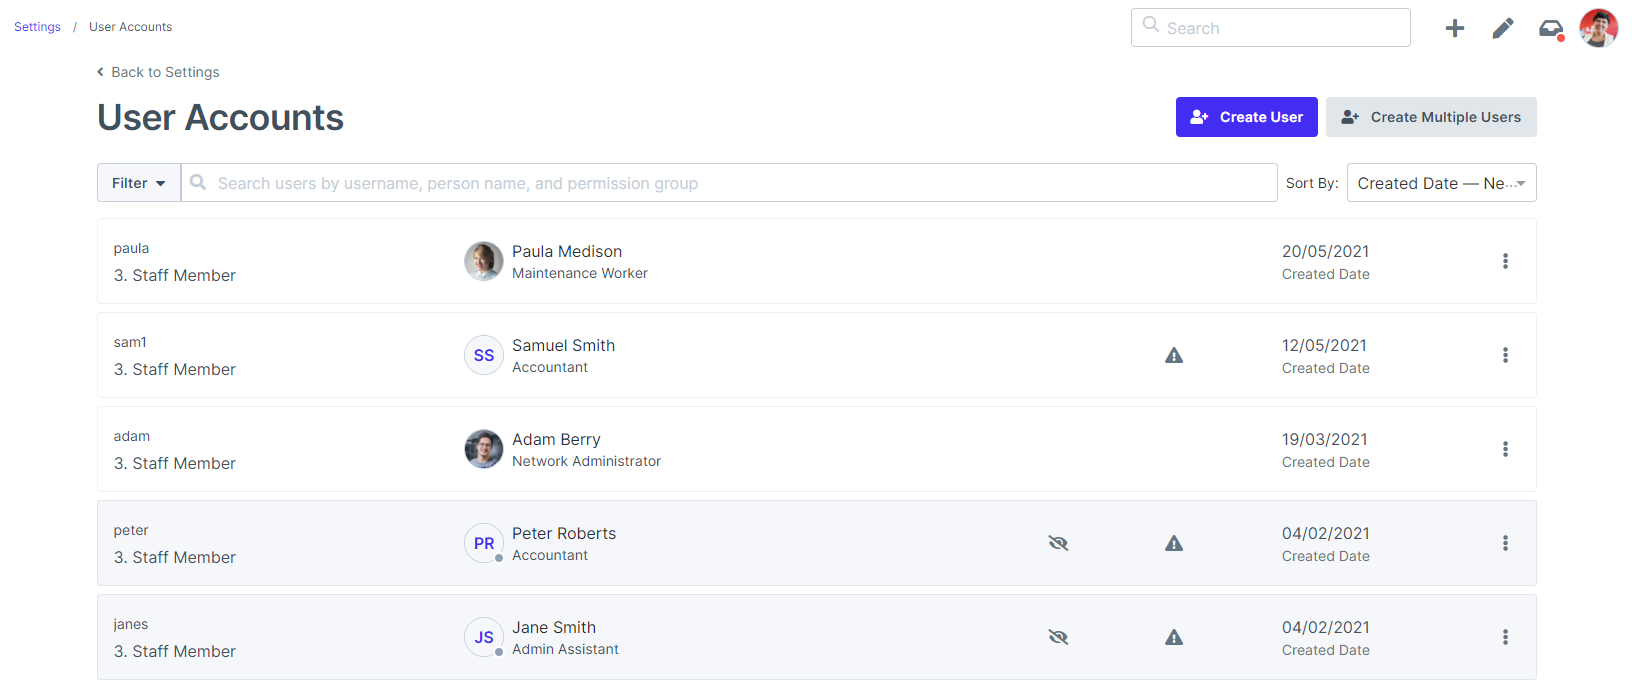The width and height of the screenshot is (1632, 687).
Task: Expand the Filter dropdown
Action: [x=138, y=182]
